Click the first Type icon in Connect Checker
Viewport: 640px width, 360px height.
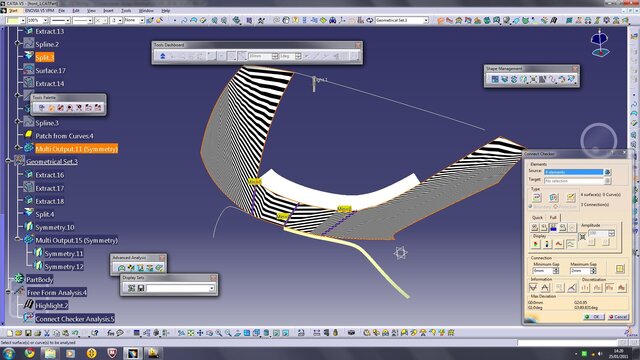coord(536,198)
